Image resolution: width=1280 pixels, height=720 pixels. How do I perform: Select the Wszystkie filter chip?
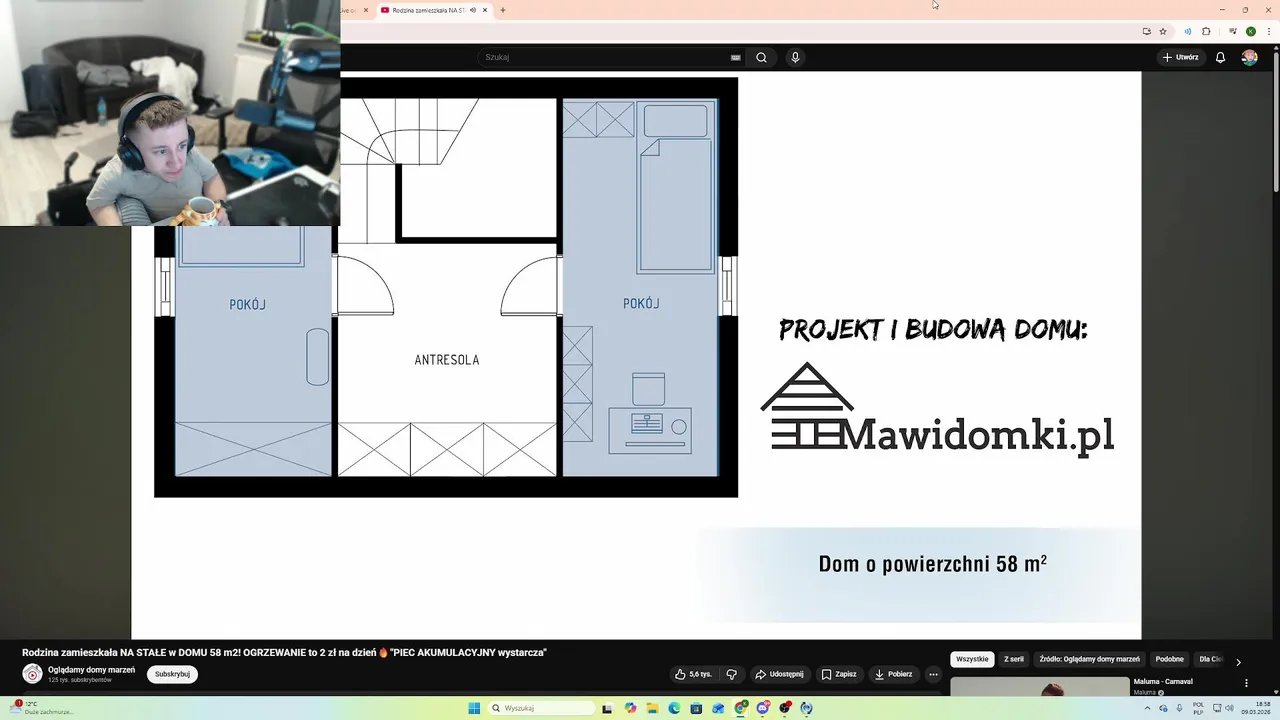(972, 659)
